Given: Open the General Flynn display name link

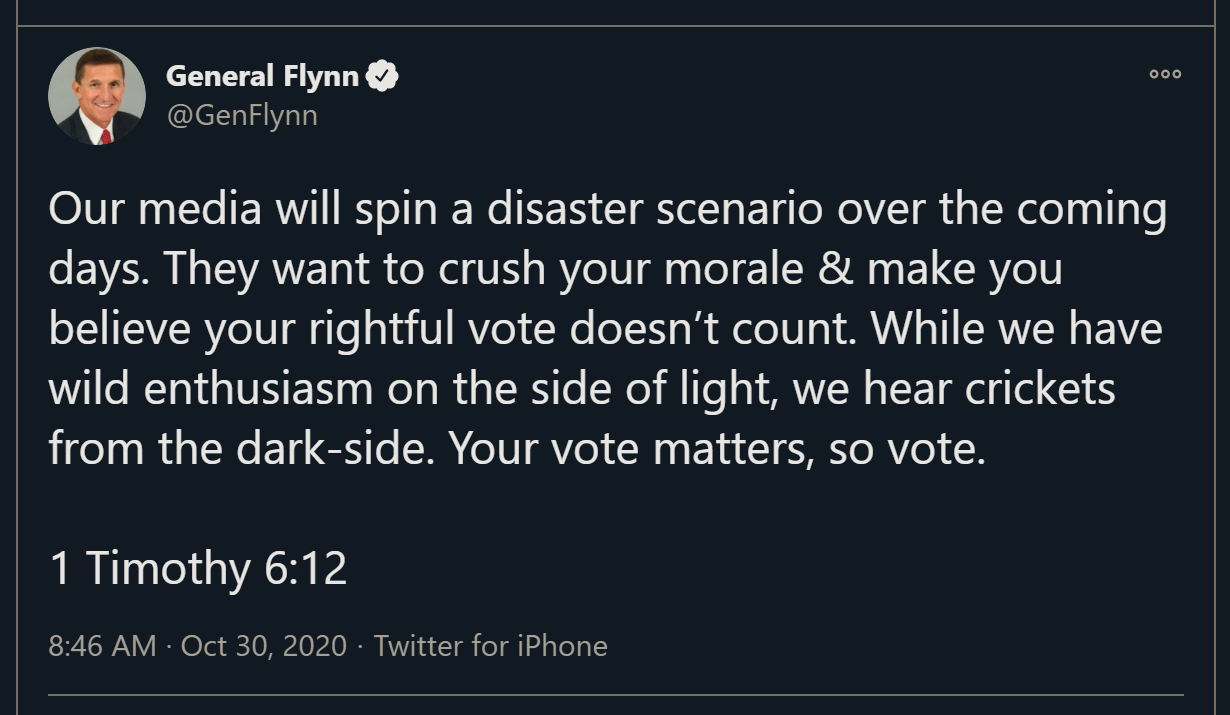Looking at the screenshot, I should [262, 75].
